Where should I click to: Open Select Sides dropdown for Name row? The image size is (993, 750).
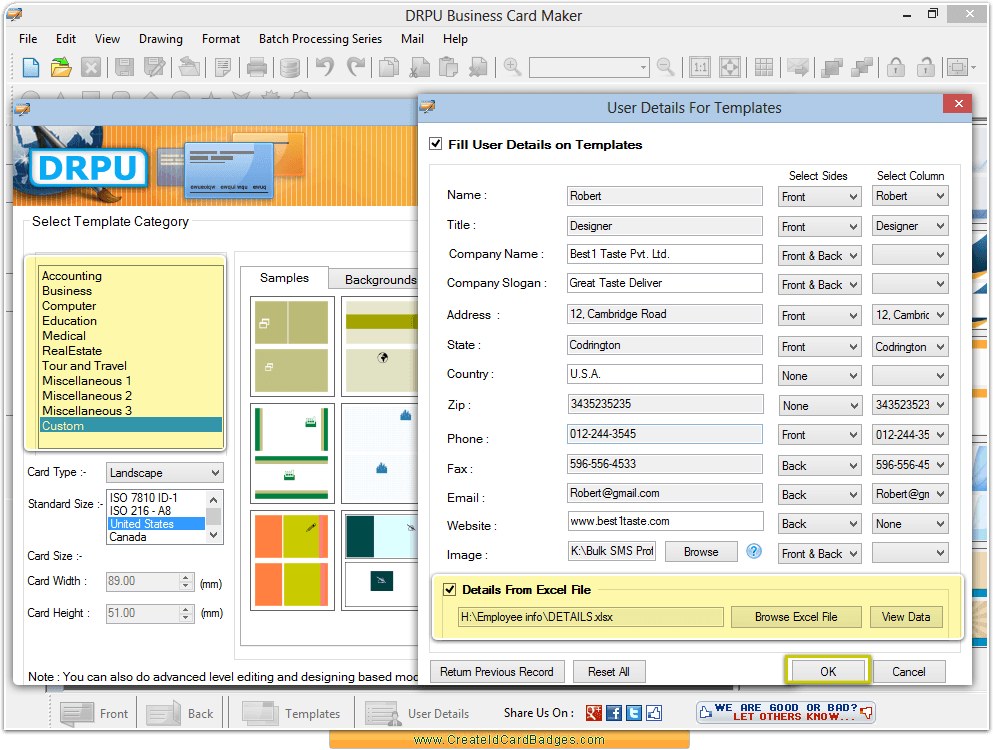[x=819, y=196]
